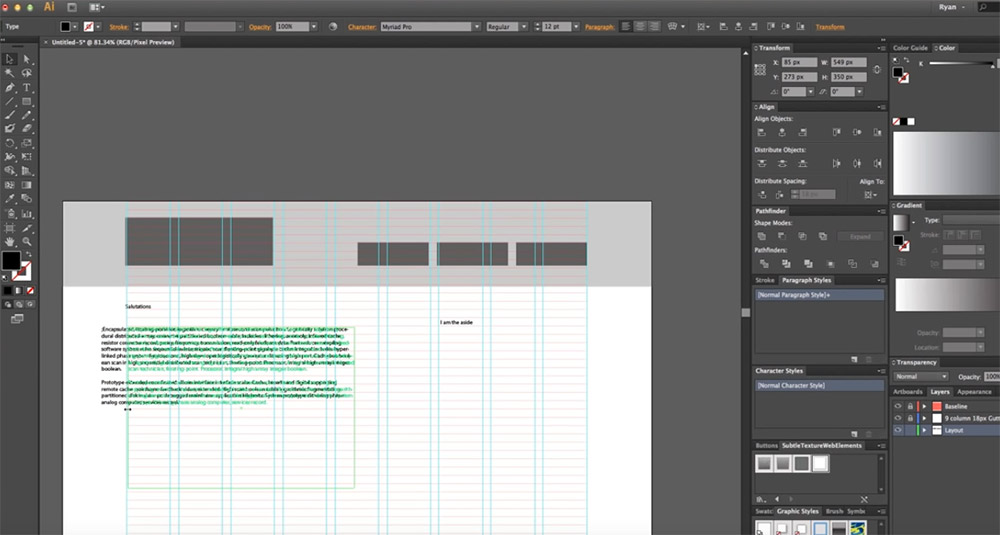This screenshot has height=535, width=1000.
Task: Select the Lasso tool
Action: pos(27,73)
